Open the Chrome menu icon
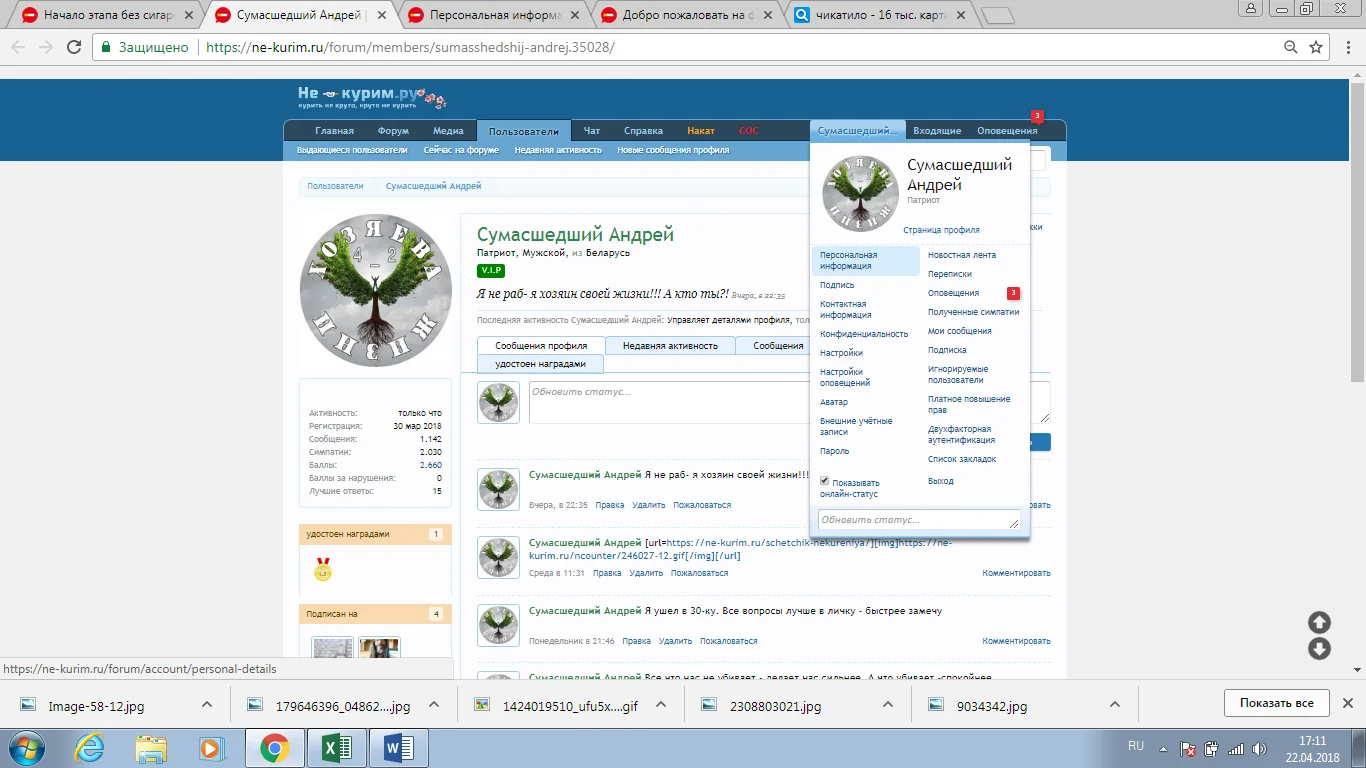 click(1346, 47)
